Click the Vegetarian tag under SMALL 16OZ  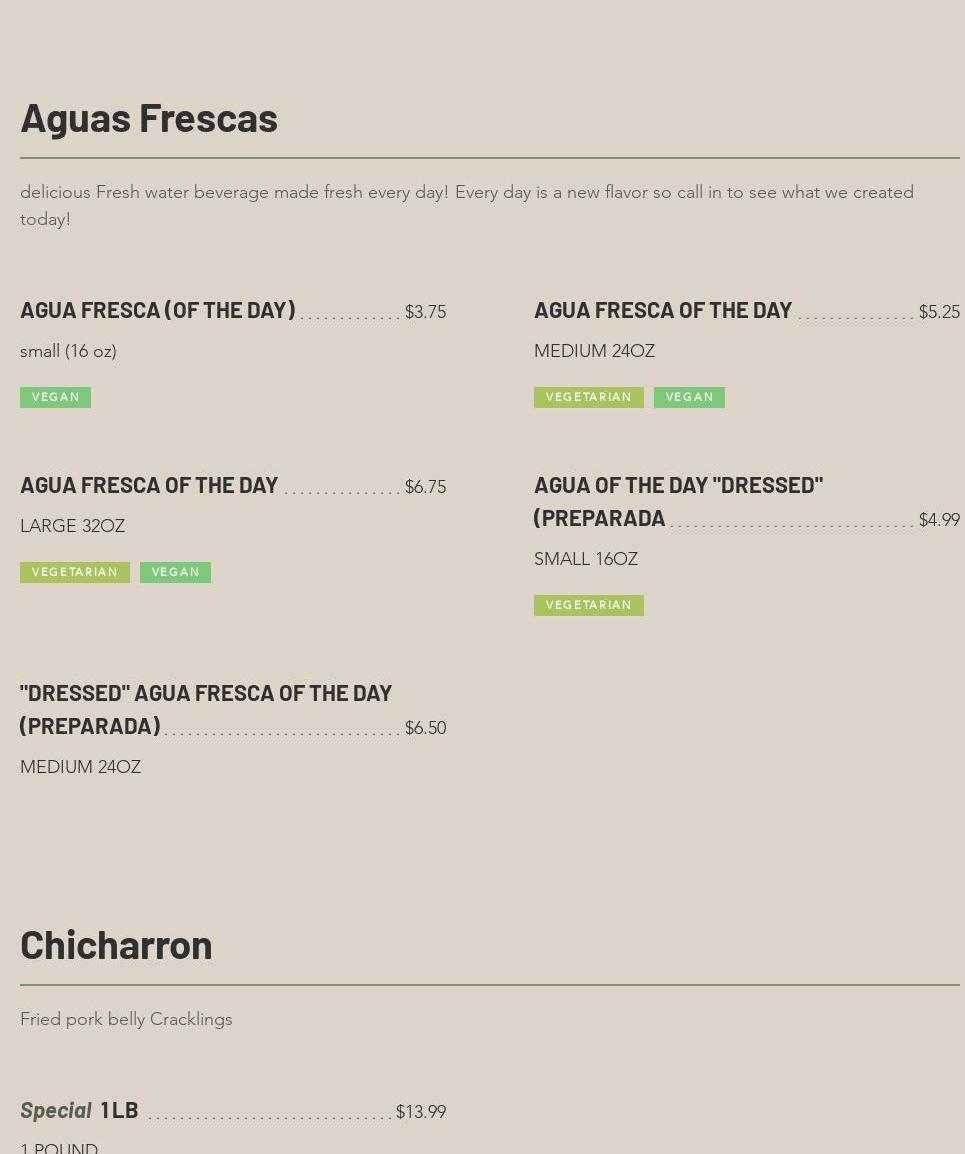click(588, 605)
